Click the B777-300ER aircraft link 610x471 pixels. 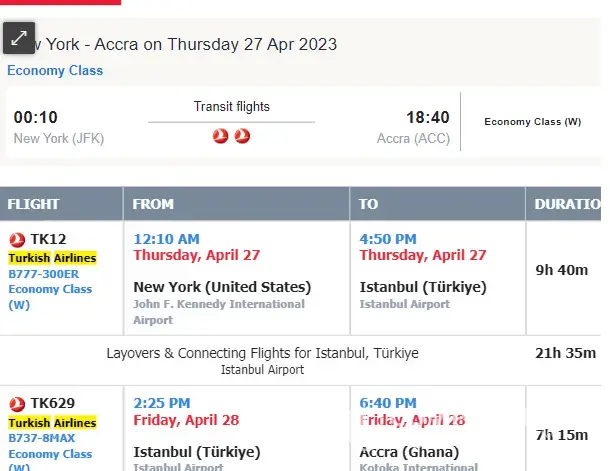pyautogui.click(x=45, y=273)
